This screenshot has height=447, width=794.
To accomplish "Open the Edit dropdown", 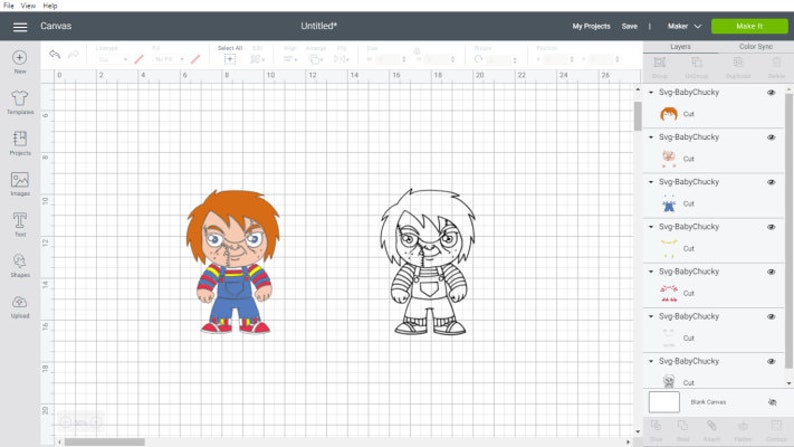I will [257, 59].
